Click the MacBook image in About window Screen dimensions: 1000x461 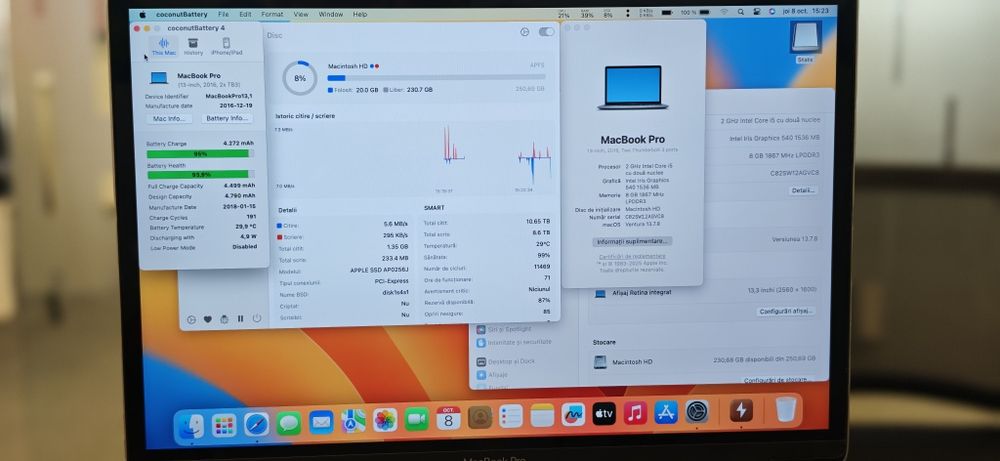(x=633, y=87)
